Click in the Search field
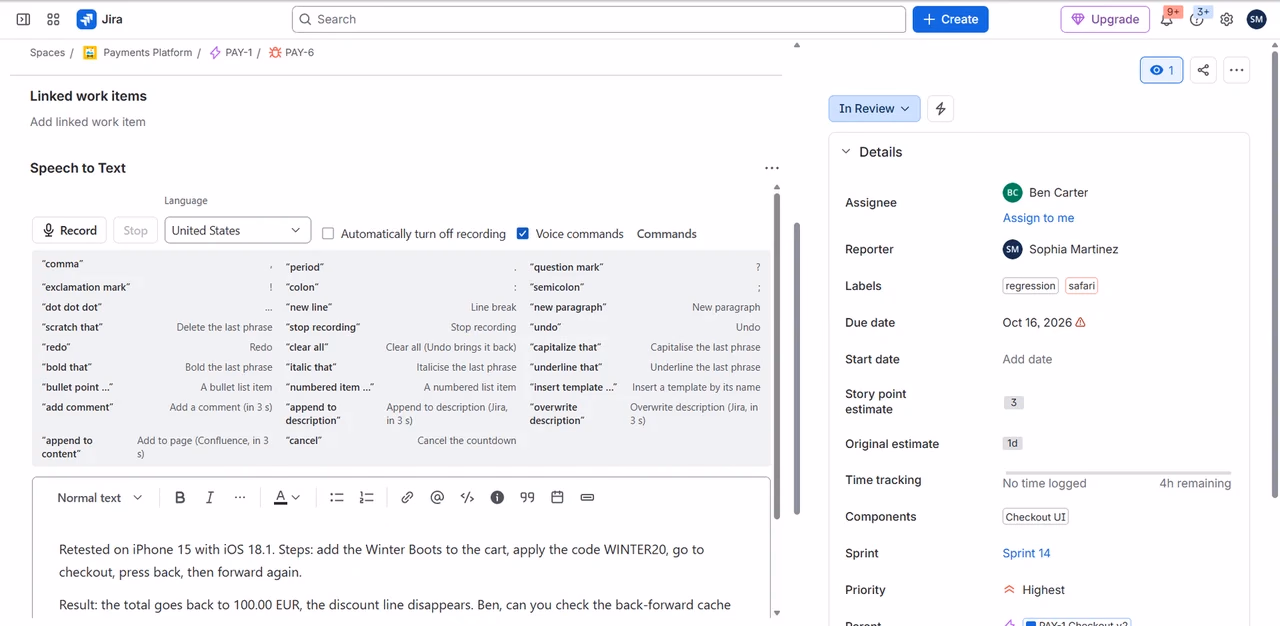The width and height of the screenshot is (1280, 626). [x=599, y=19]
